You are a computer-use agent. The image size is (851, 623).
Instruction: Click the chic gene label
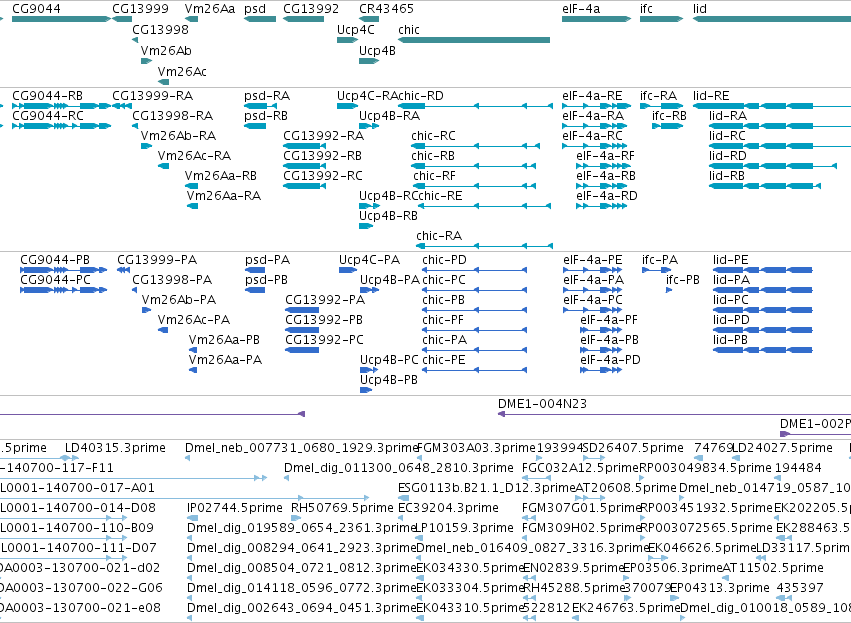click(x=409, y=30)
